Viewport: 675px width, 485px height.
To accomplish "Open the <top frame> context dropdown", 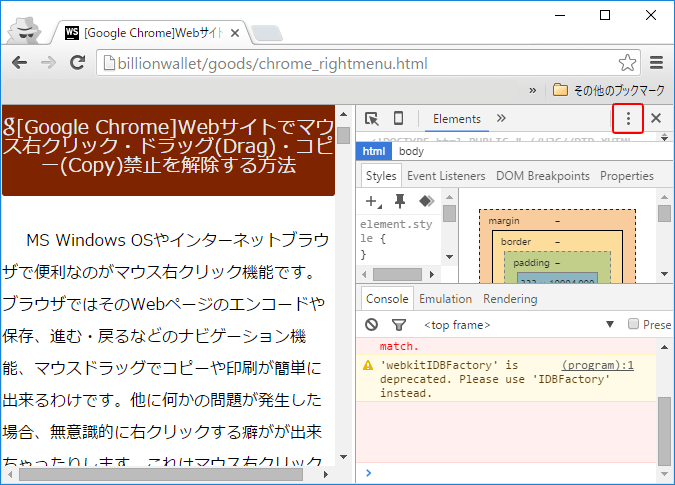I will tap(518, 325).
